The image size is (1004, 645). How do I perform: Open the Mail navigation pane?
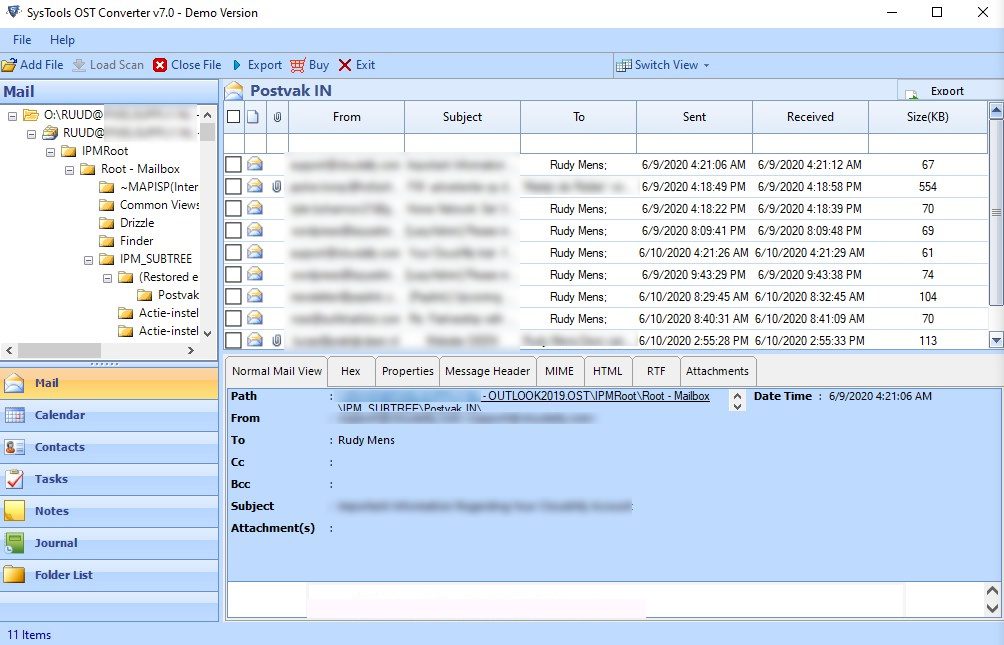(x=109, y=383)
